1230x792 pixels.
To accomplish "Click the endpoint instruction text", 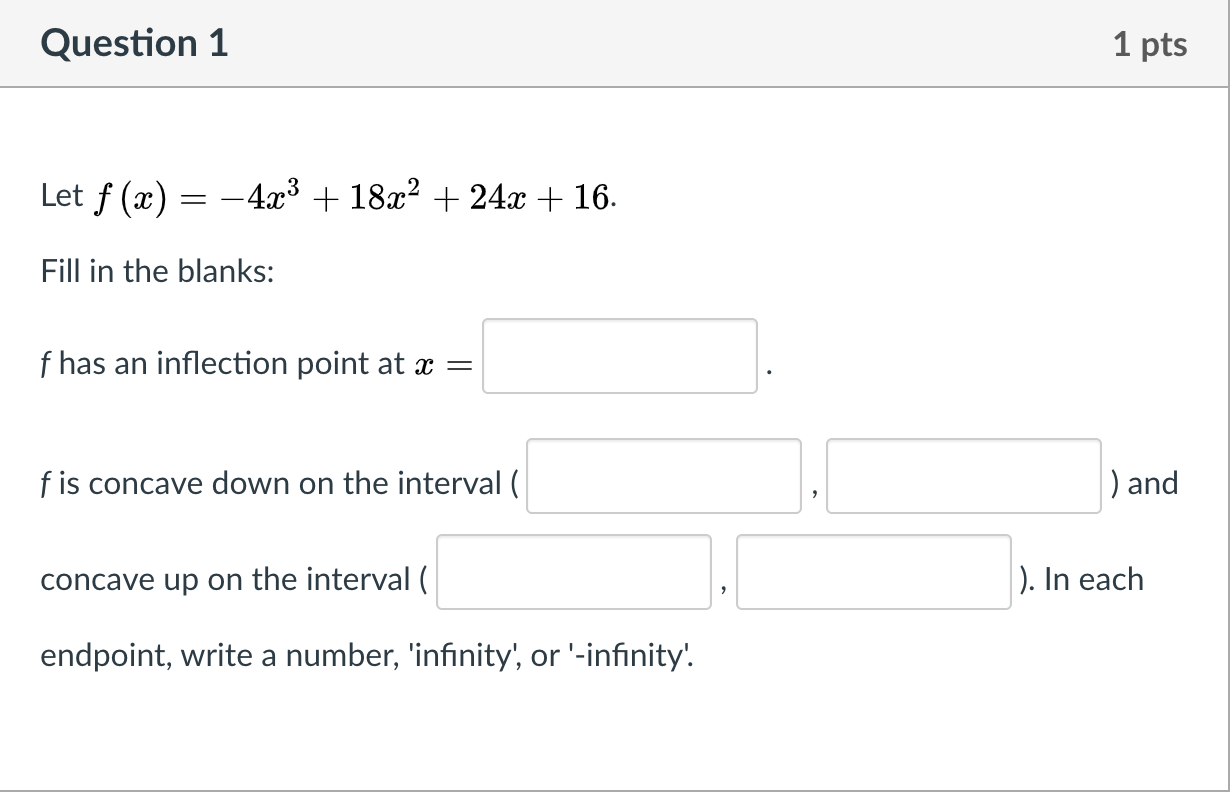I will (x=365, y=655).
